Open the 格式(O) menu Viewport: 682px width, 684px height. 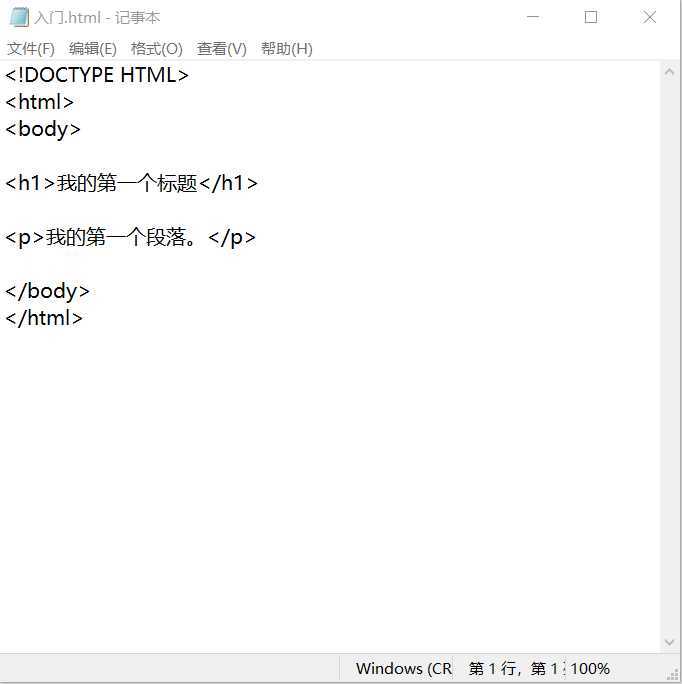pyautogui.click(x=157, y=48)
